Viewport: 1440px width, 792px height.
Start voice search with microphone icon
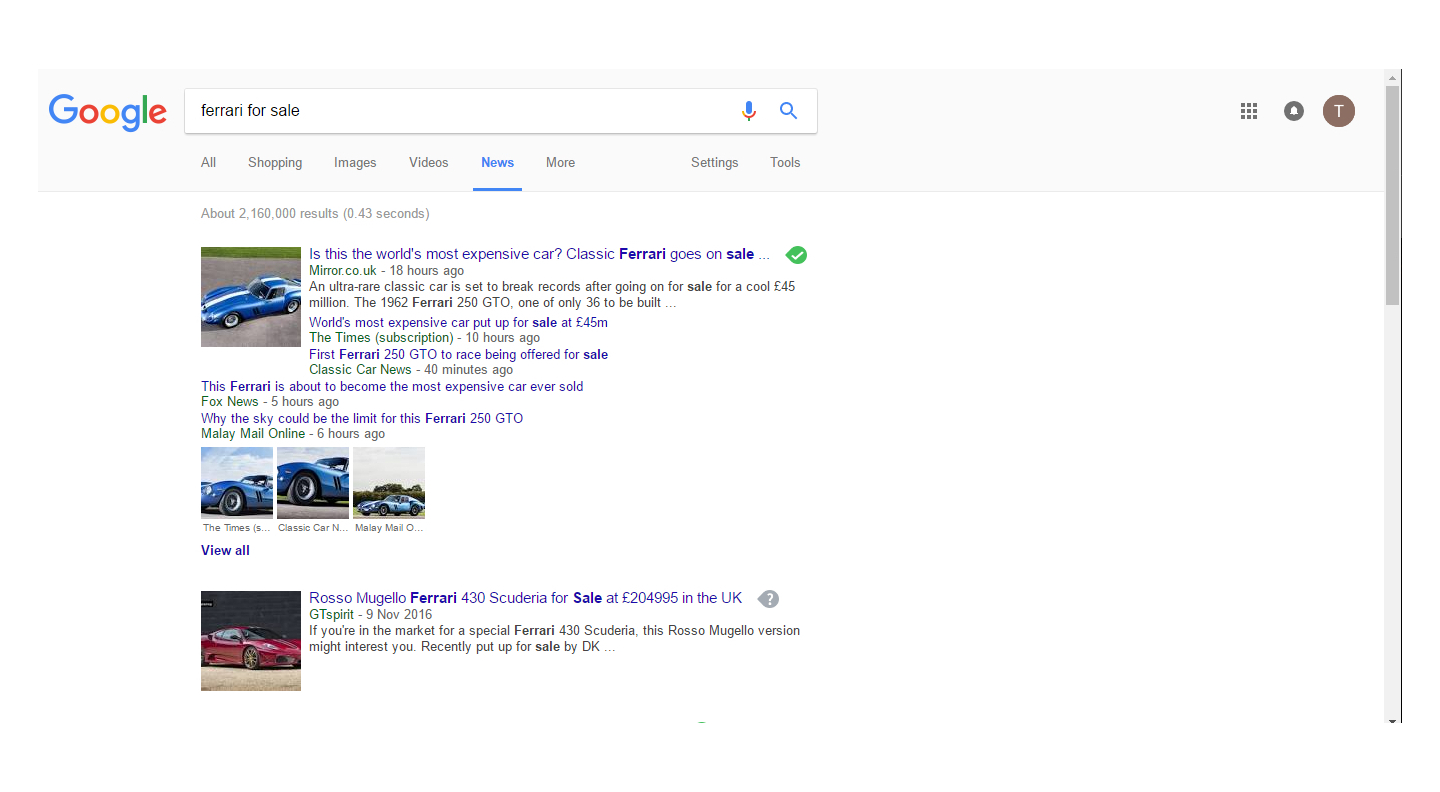tap(749, 111)
